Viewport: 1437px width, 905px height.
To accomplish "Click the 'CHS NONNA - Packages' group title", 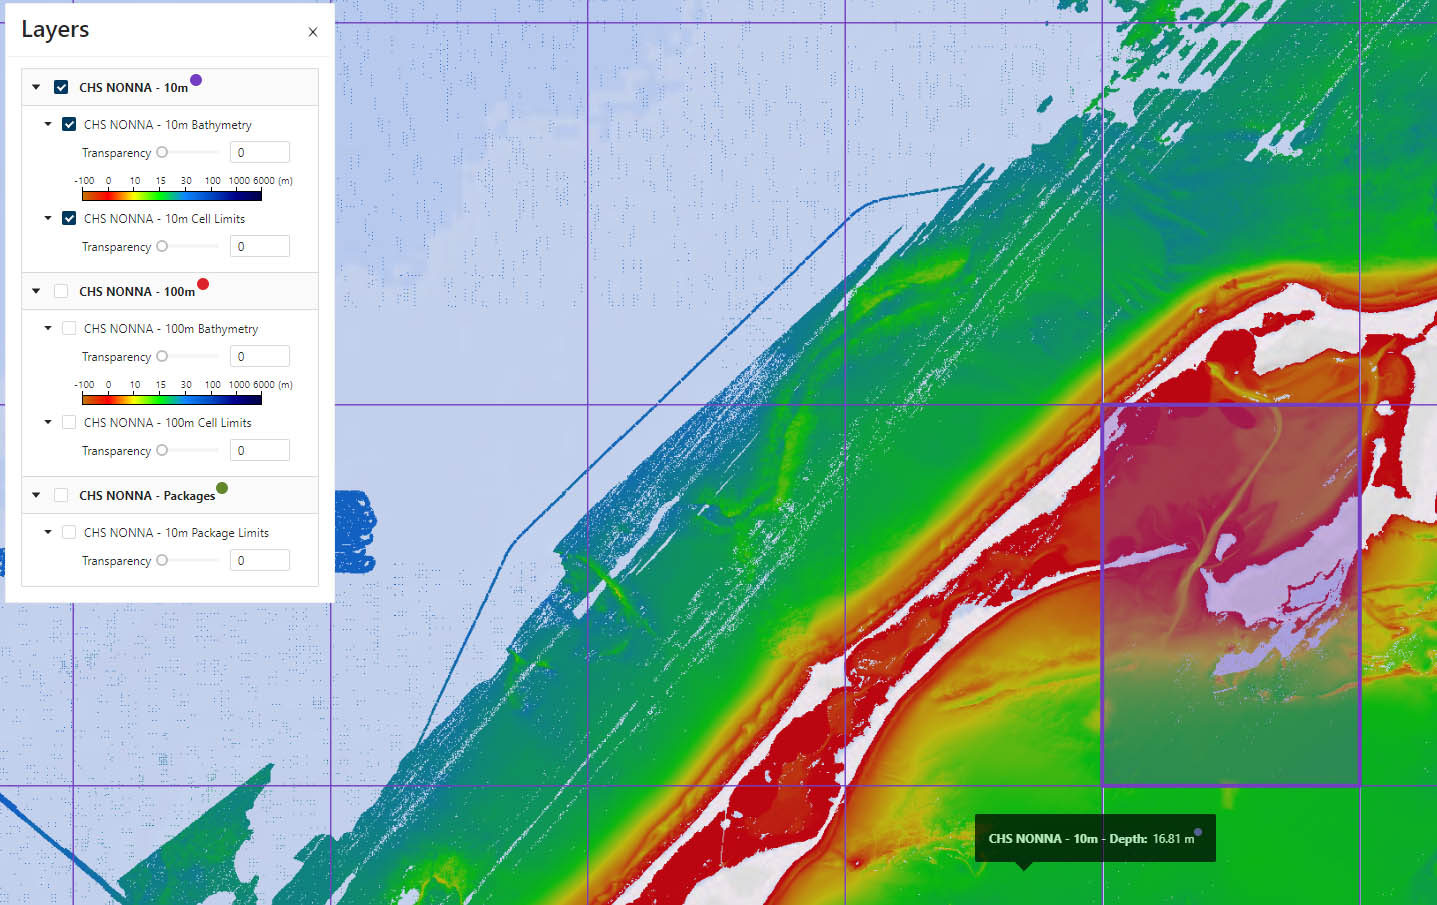I will (147, 496).
